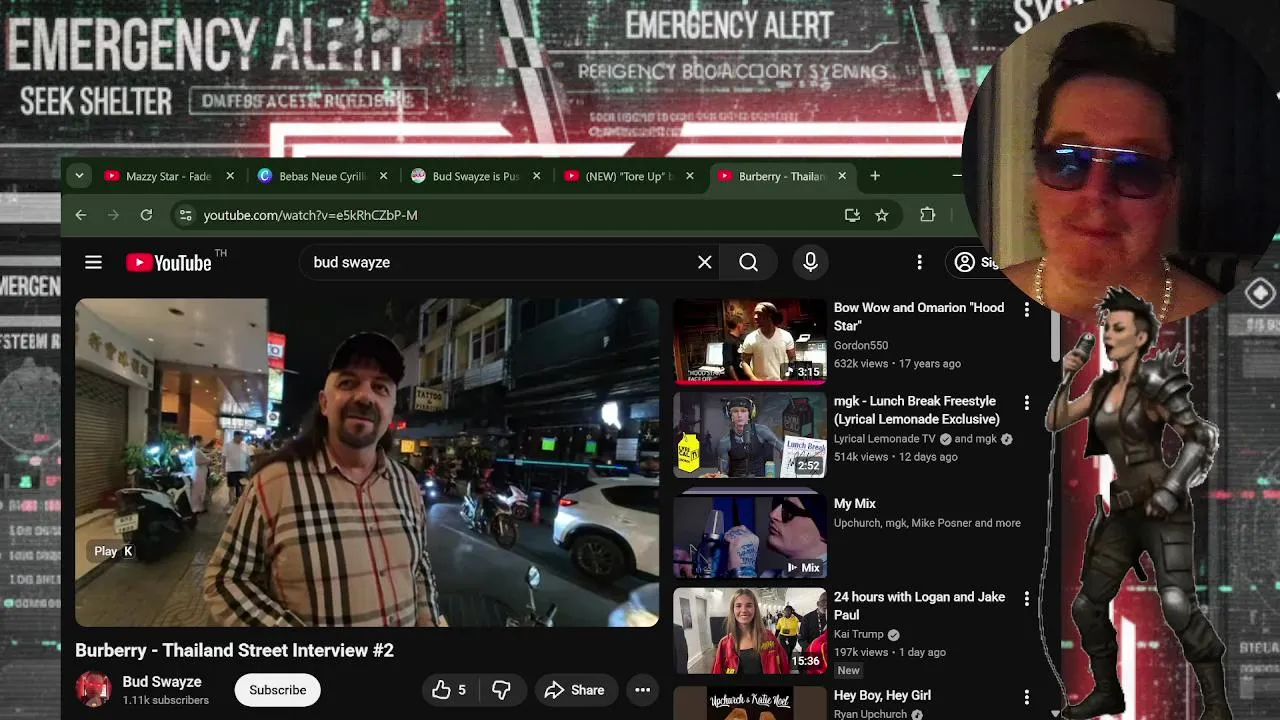Go to the YouTube home logo
Image resolution: width=1280 pixels, height=720 pixels.
169,262
